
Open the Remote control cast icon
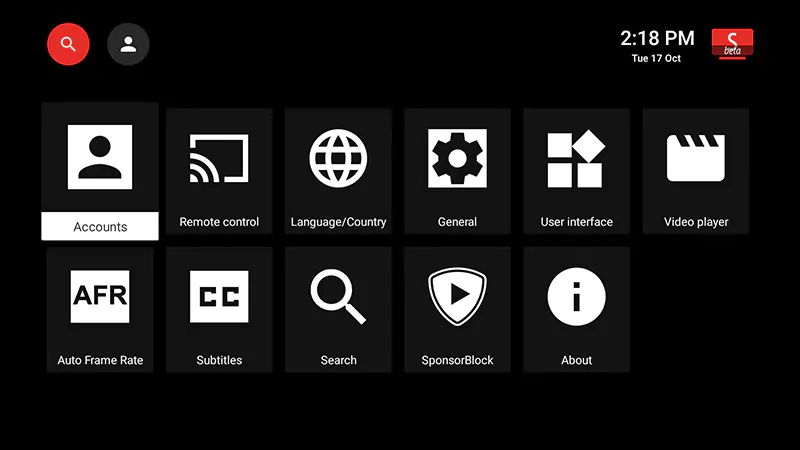[219, 158]
